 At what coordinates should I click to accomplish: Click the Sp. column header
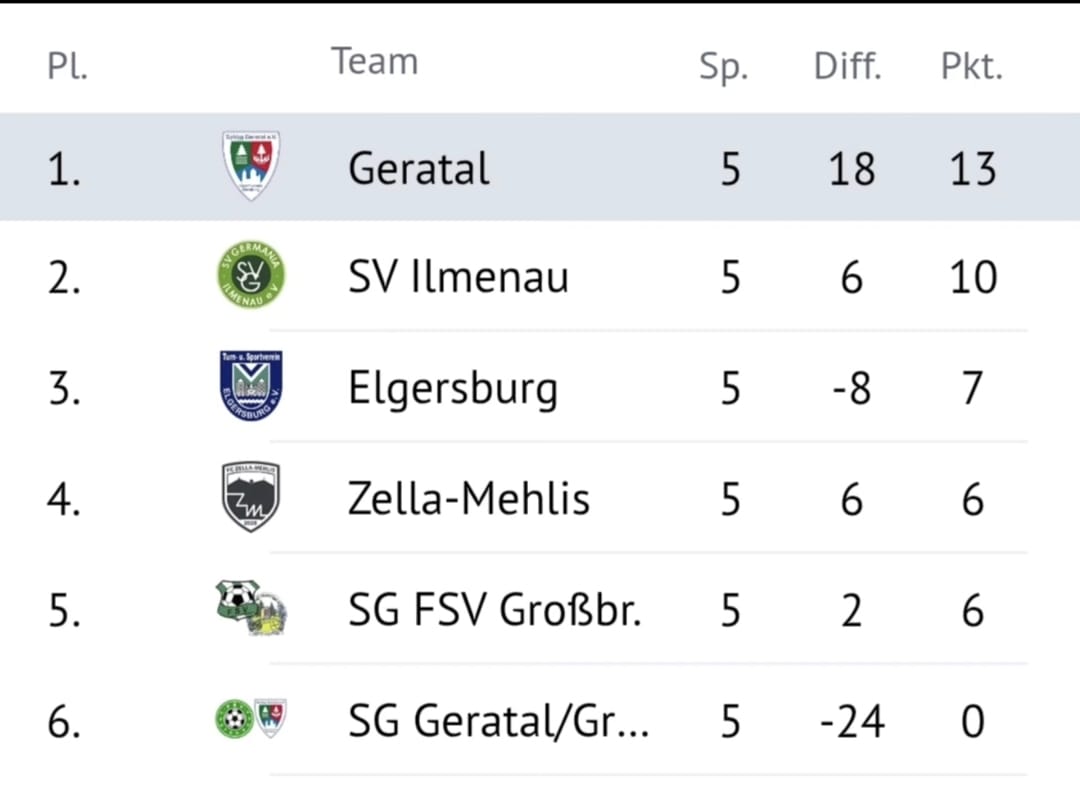point(723,68)
